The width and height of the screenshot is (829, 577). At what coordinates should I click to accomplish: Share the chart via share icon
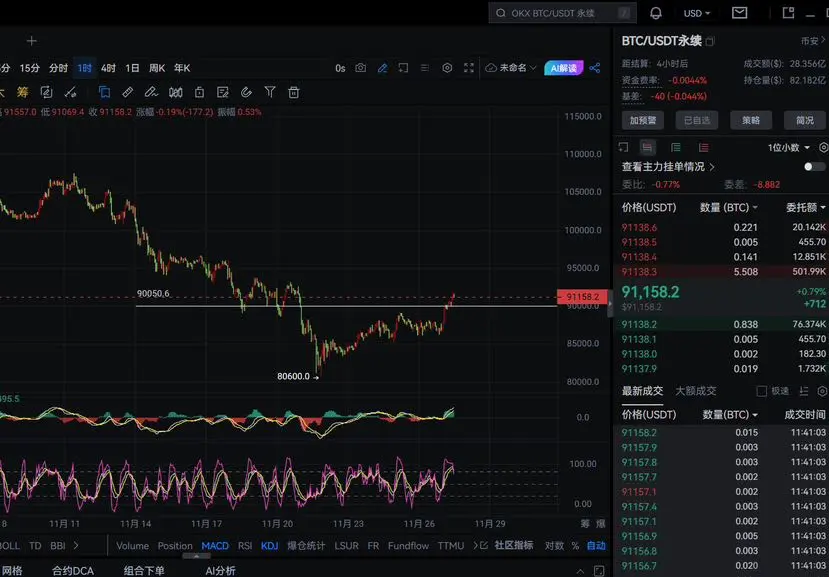[x=595, y=68]
